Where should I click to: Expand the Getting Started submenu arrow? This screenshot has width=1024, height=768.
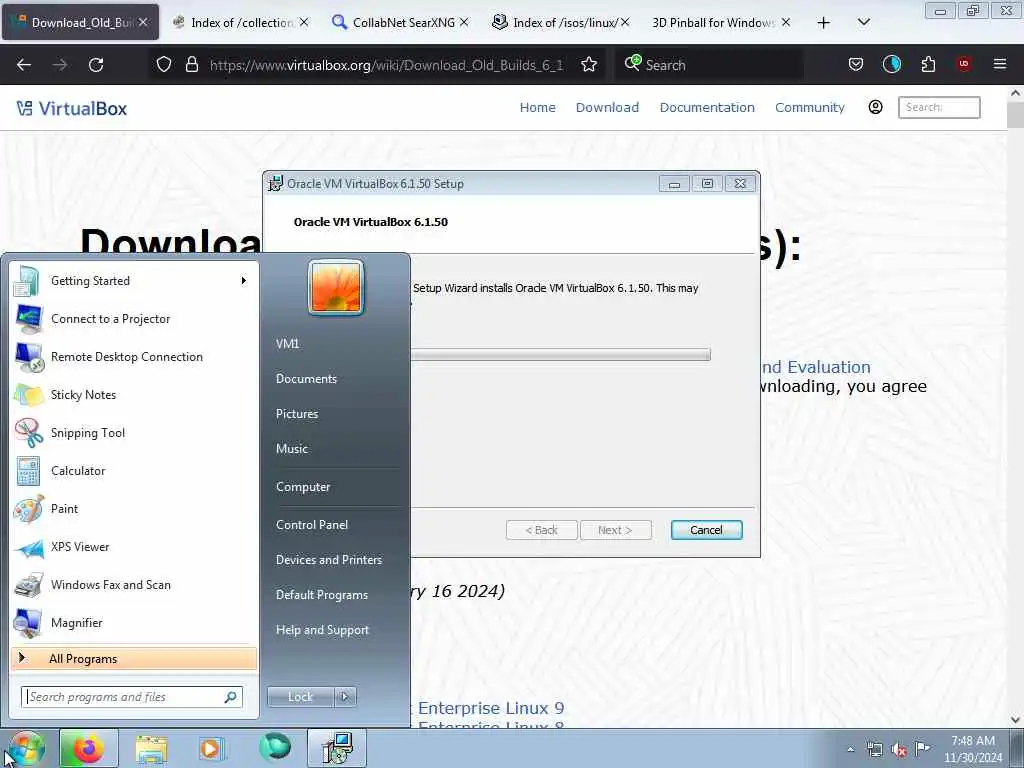(x=244, y=281)
